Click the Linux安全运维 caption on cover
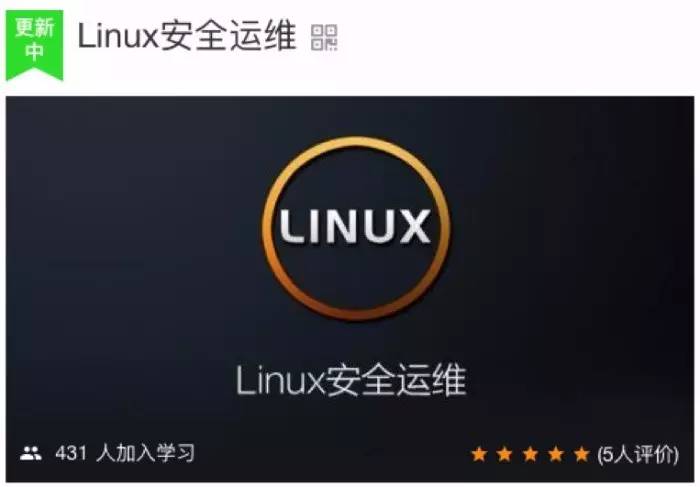 click(351, 380)
